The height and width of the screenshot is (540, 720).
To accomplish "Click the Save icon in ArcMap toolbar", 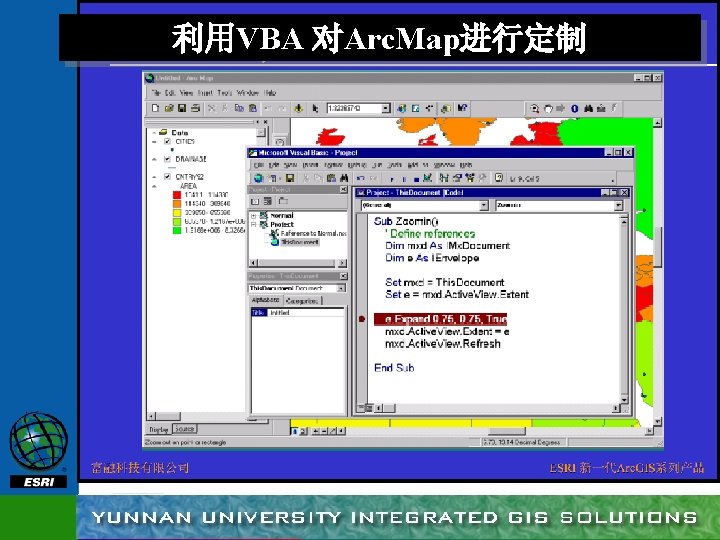I will [x=182, y=108].
